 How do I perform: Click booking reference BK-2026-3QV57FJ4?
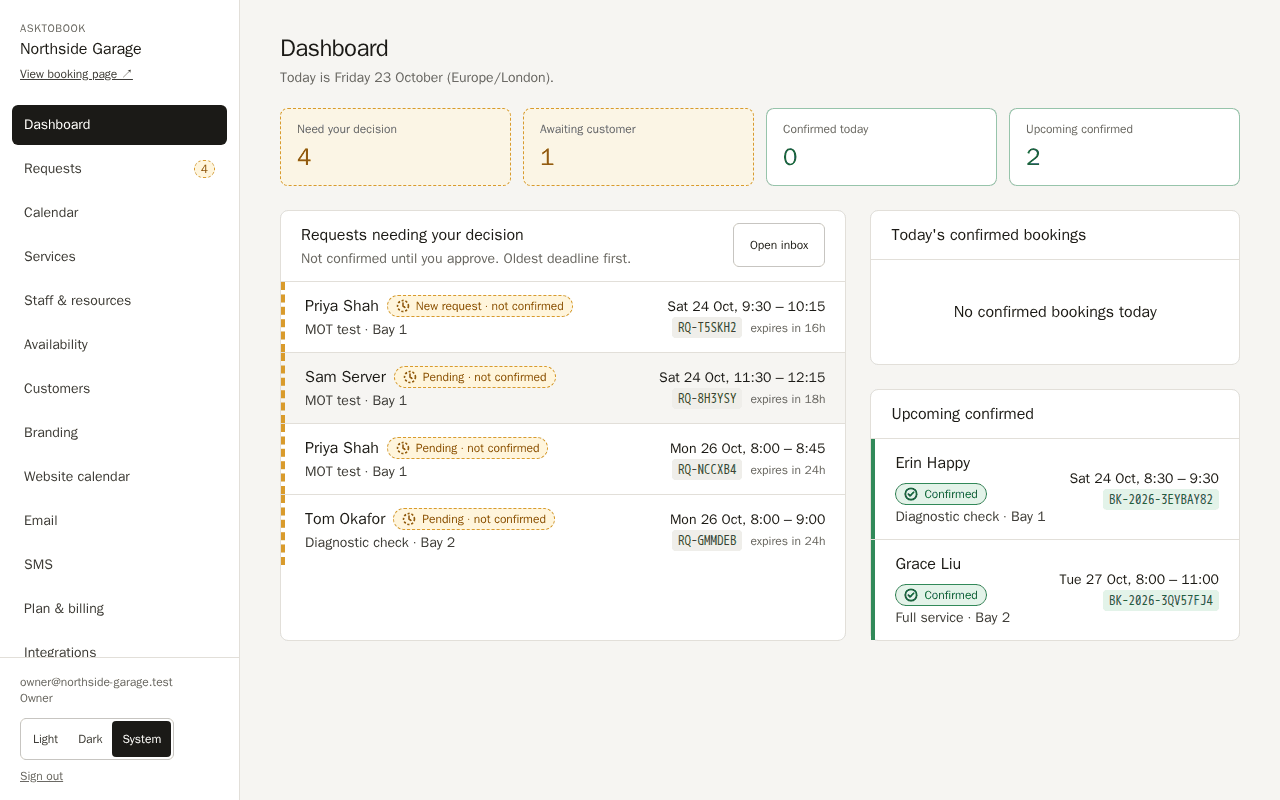tap(1161, 601)
